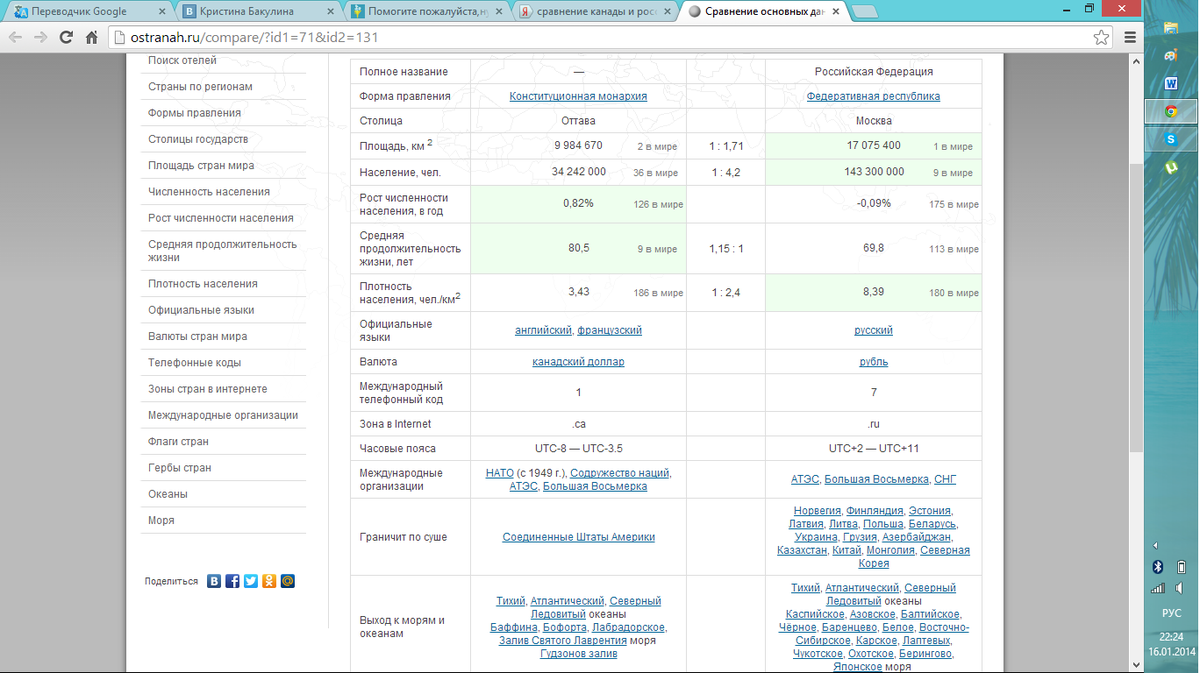Follow the Монголия border country link

890,550
